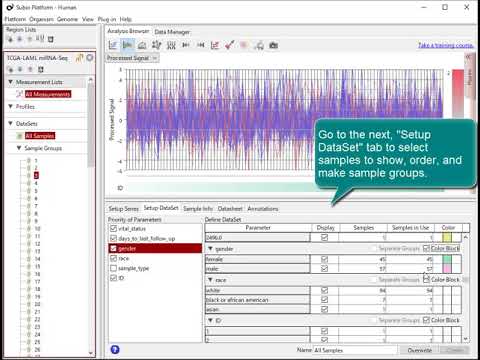Viewport: 480px width, 360px height.
Task: Collapse the Profiles section
Action: pos(11,106)
